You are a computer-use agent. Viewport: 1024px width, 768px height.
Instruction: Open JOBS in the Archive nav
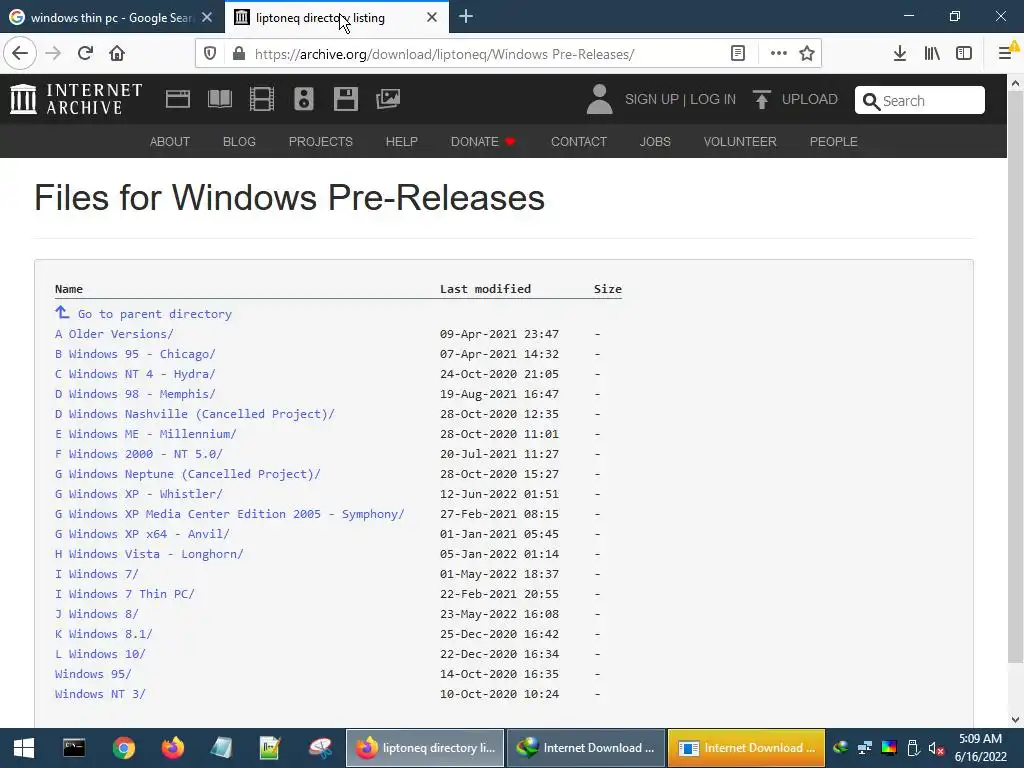point(655,142)
